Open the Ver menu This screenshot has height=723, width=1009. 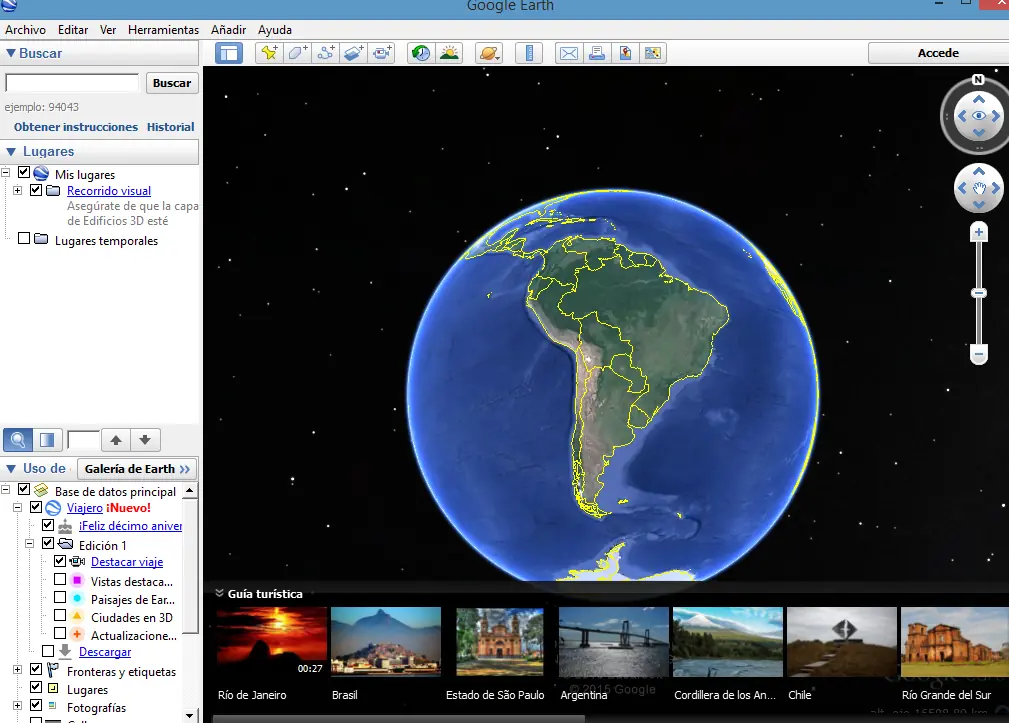107,30
